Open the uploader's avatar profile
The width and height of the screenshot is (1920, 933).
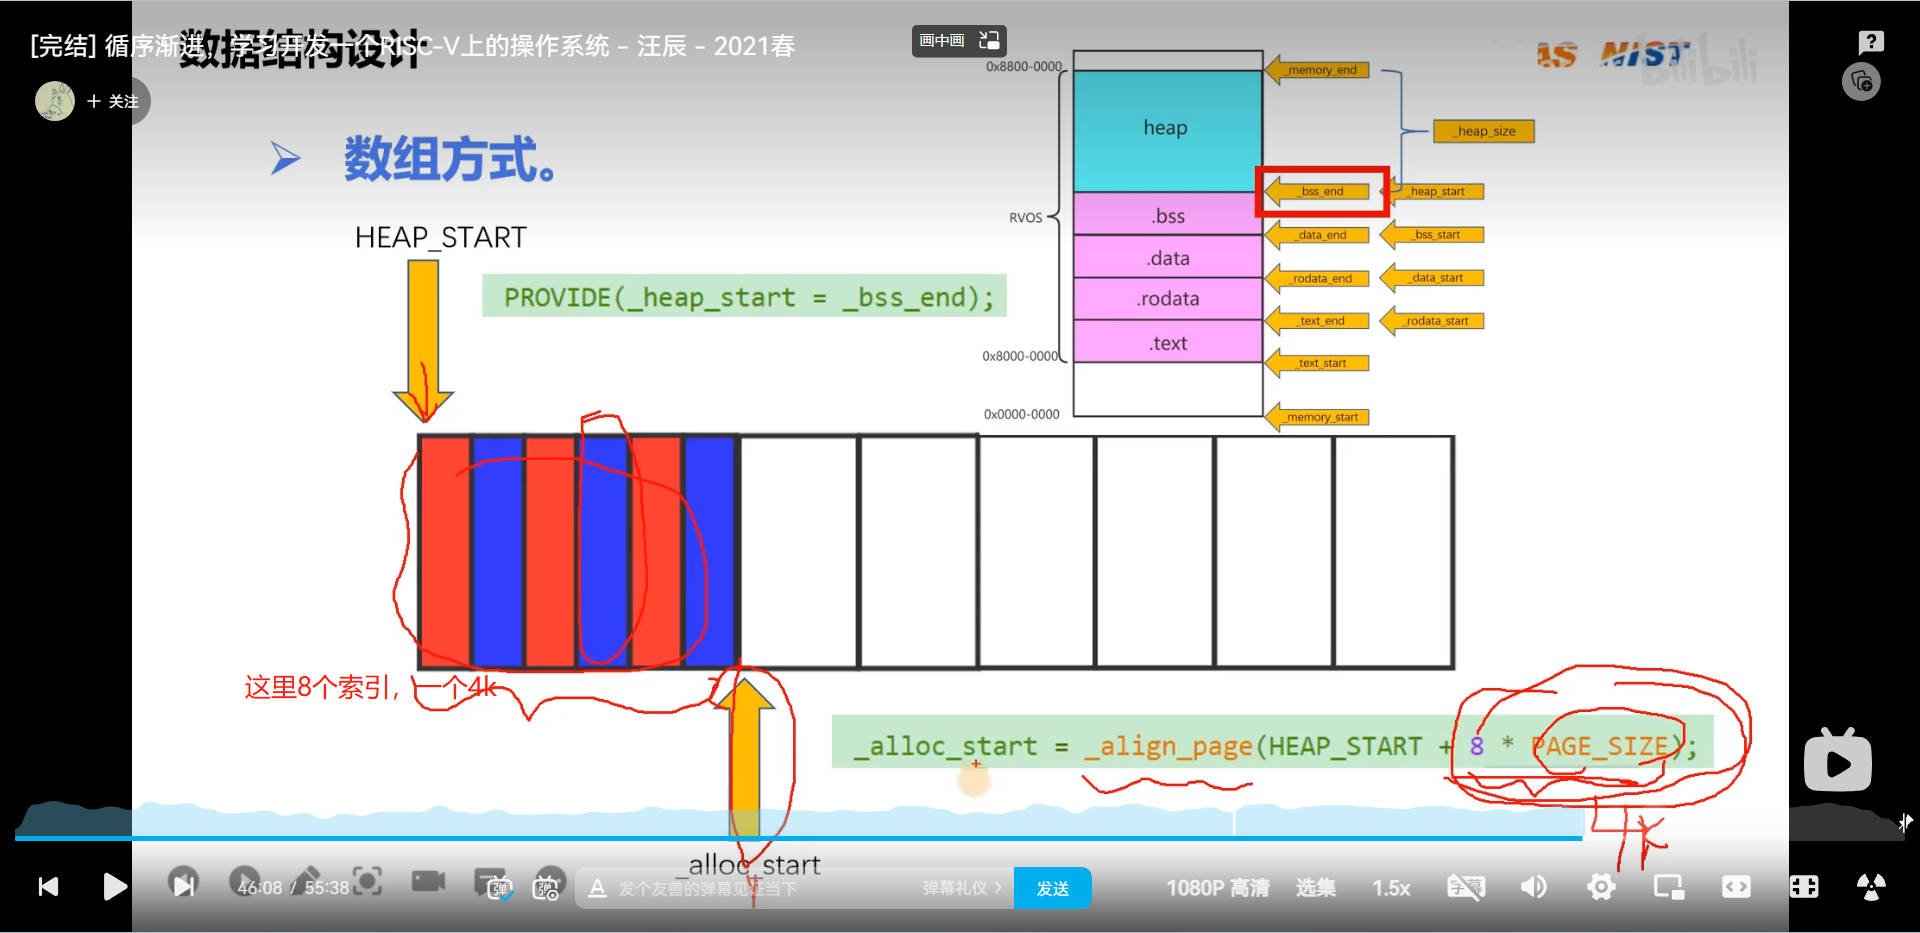55,101
